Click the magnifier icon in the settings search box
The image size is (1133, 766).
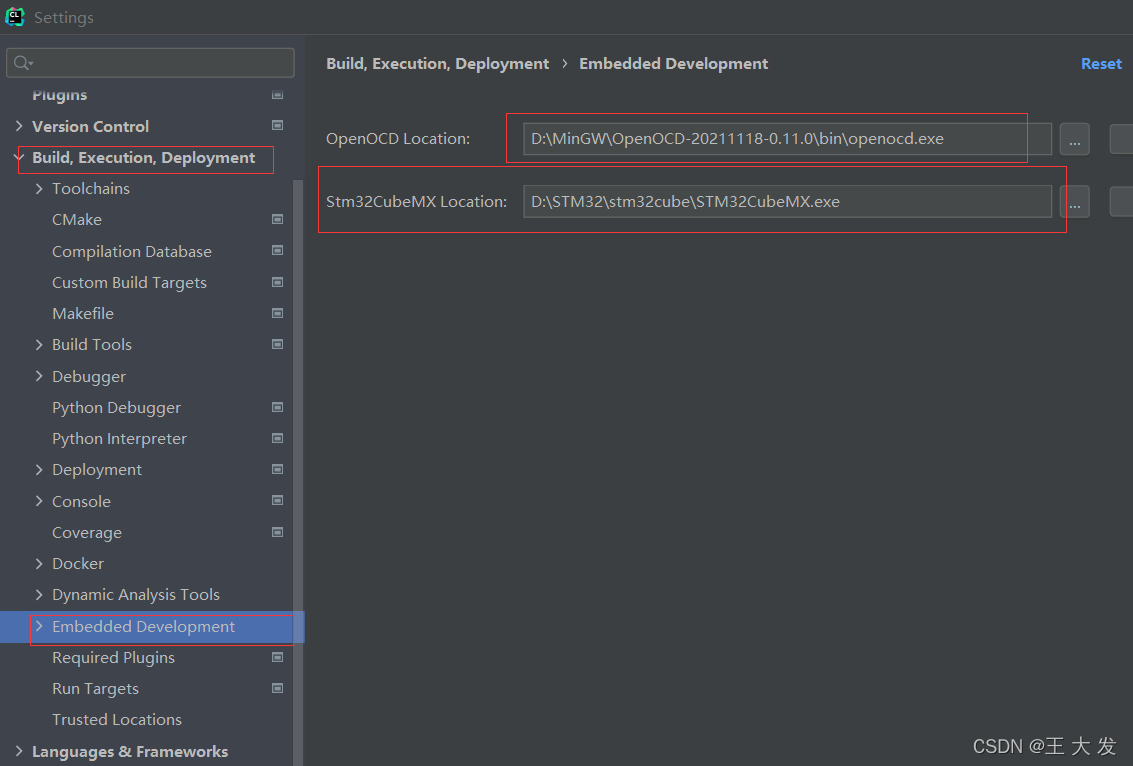pyautogui.click(x=22, y=63)
